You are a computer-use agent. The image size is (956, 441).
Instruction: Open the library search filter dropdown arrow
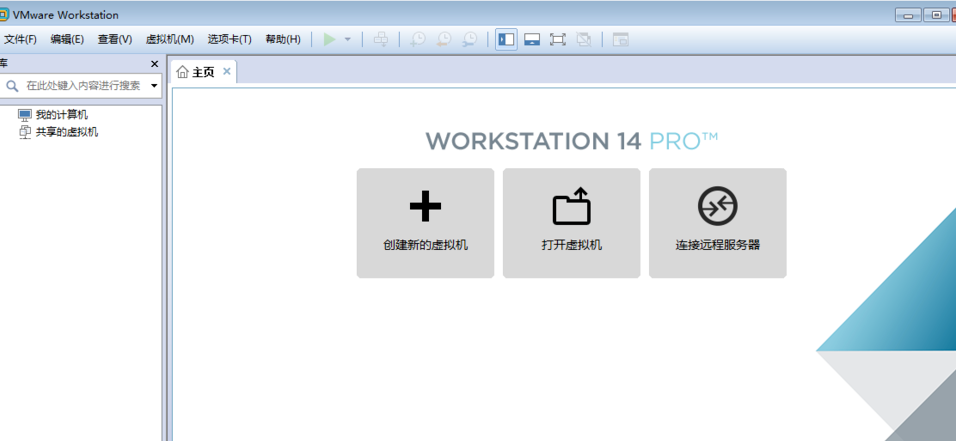(154, 85)
